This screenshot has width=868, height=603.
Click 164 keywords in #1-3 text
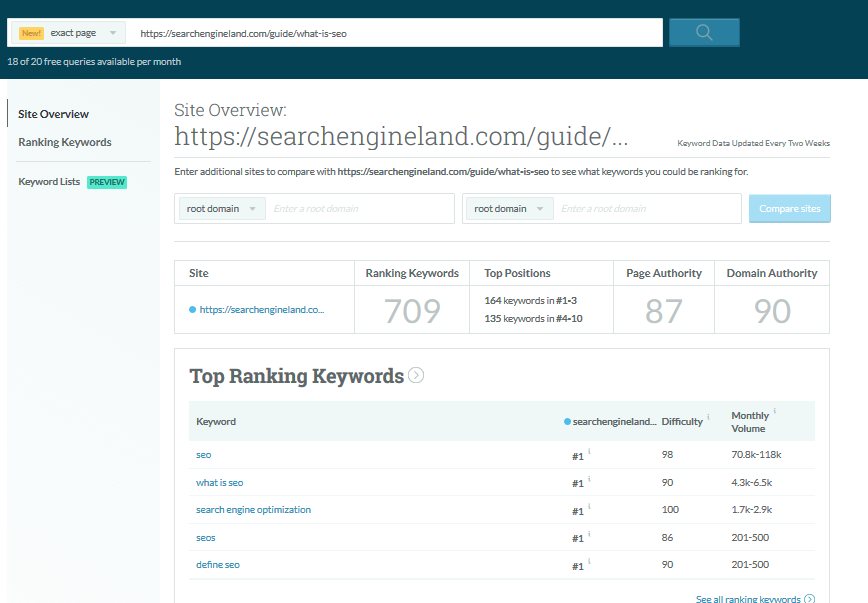coord(530,301)
